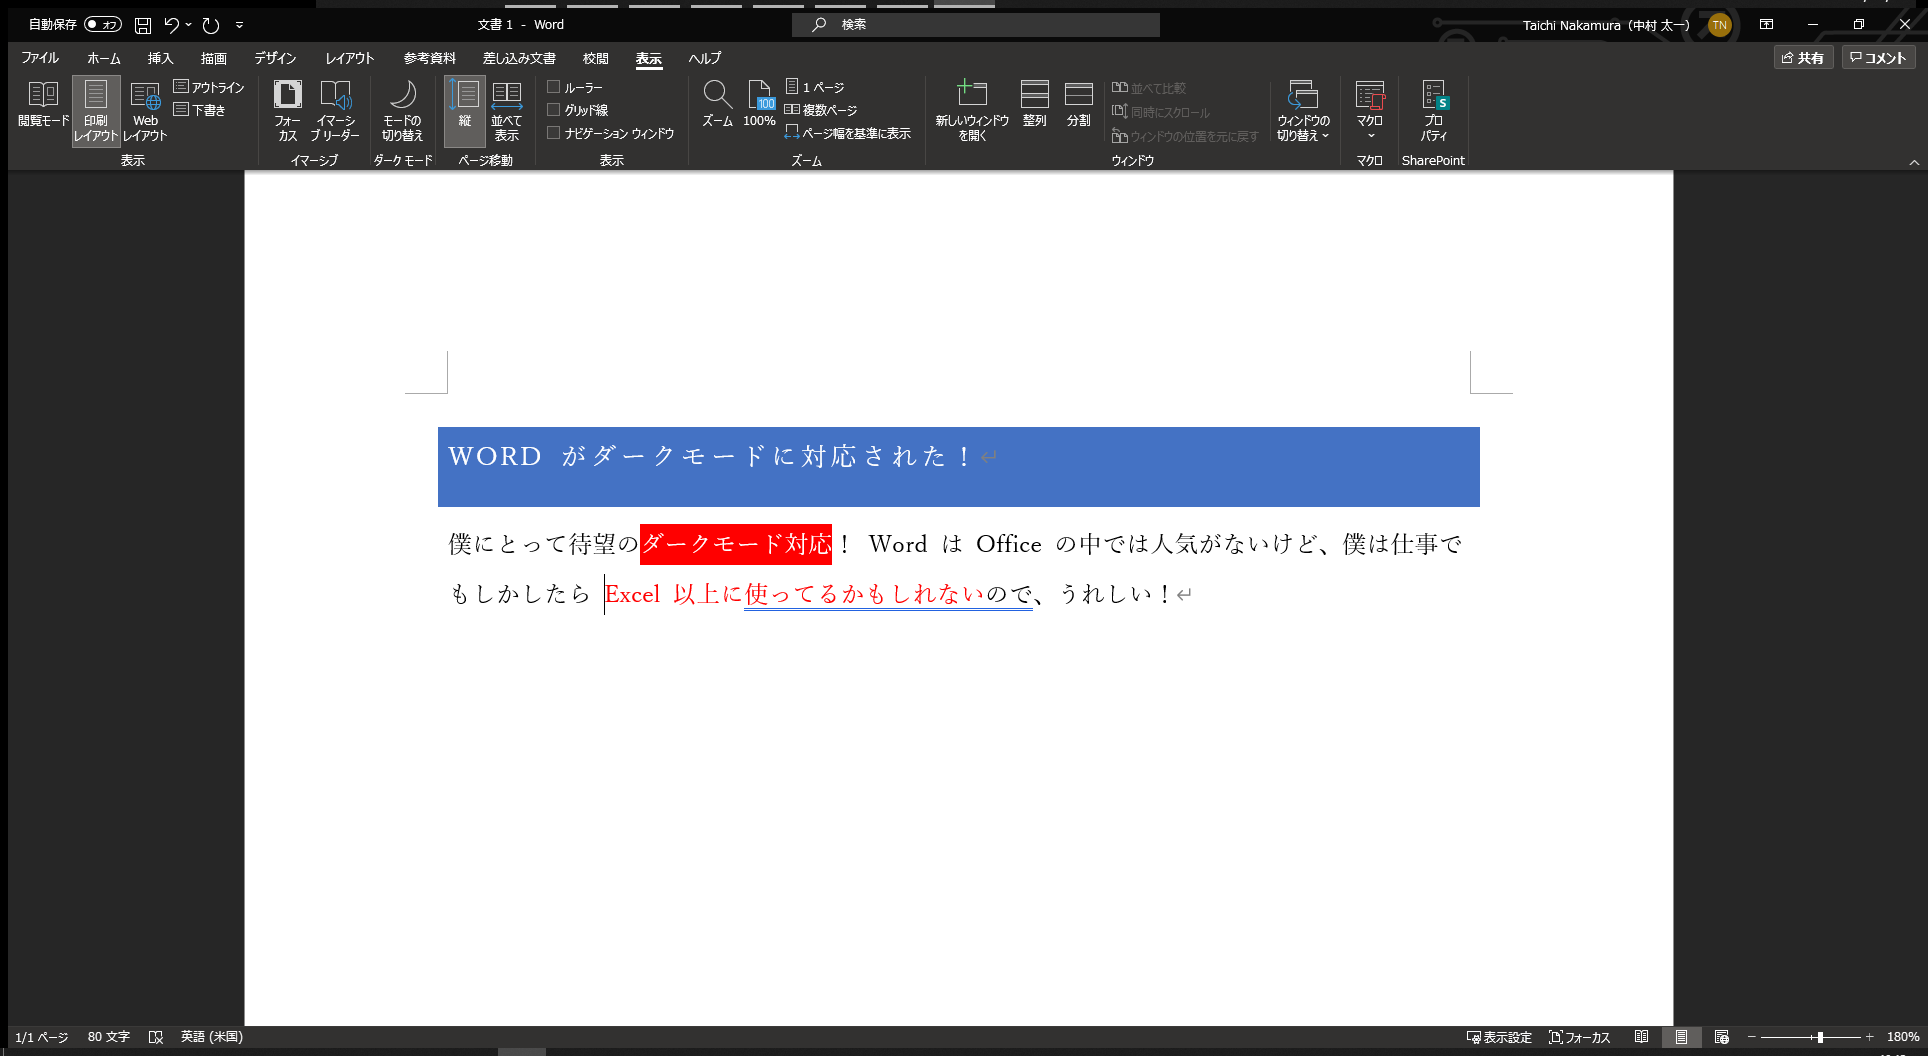Select the Web レイアウト view icon
This screenshot has height=1056, width=1928.
(x=145, y=96)
